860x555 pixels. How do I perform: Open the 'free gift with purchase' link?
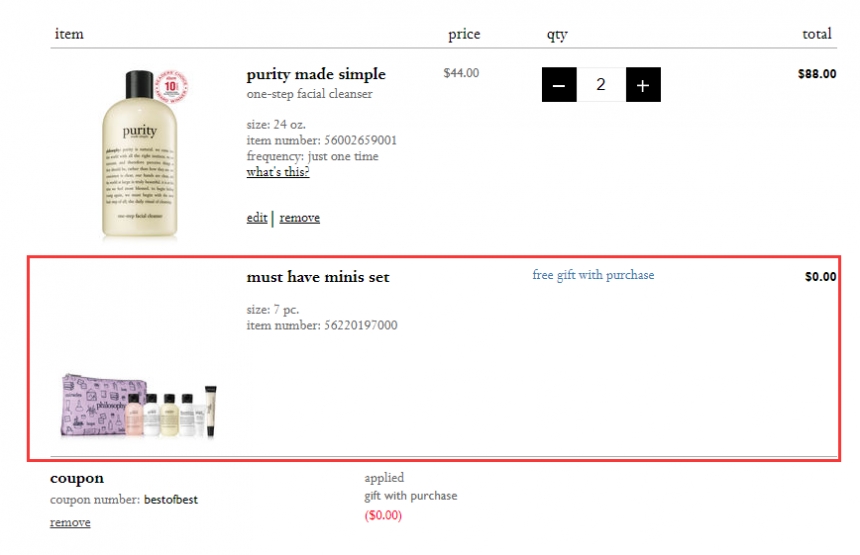click(593, 275)
